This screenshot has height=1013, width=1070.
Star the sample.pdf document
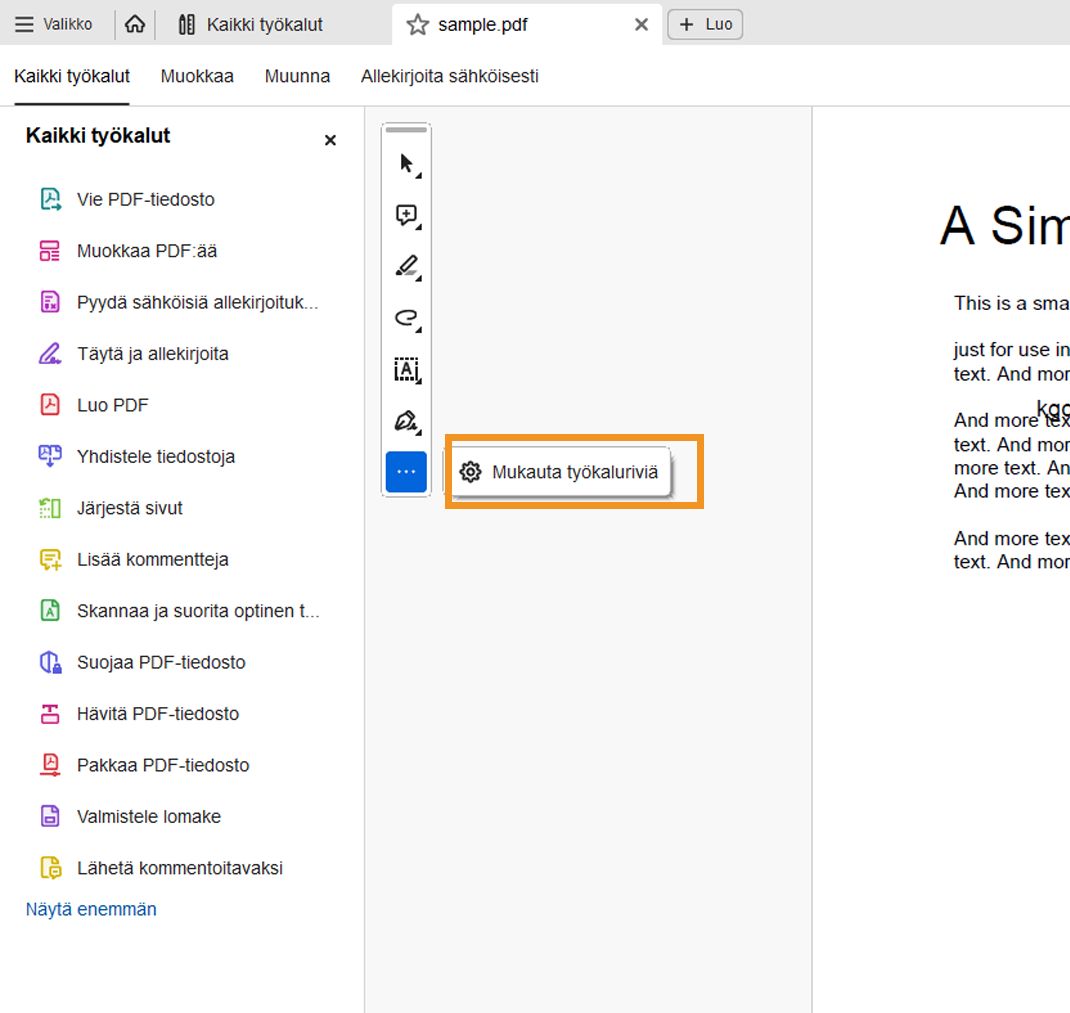tap(417, 25)
